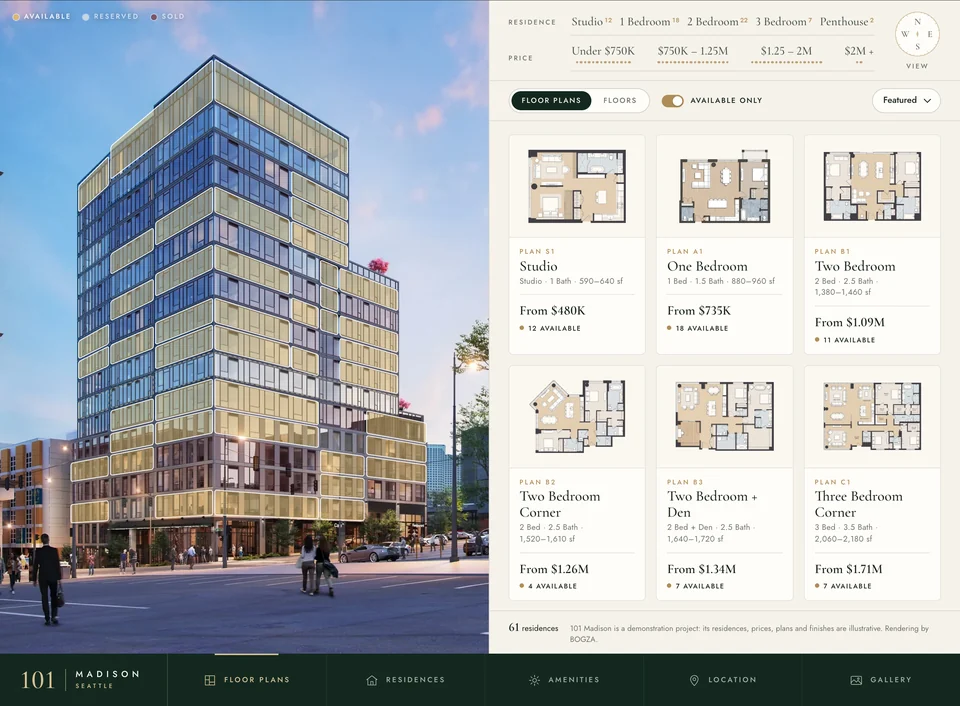Switch to the Floor Plans view pill
The image size is (960, 706).
click(551, 100)
